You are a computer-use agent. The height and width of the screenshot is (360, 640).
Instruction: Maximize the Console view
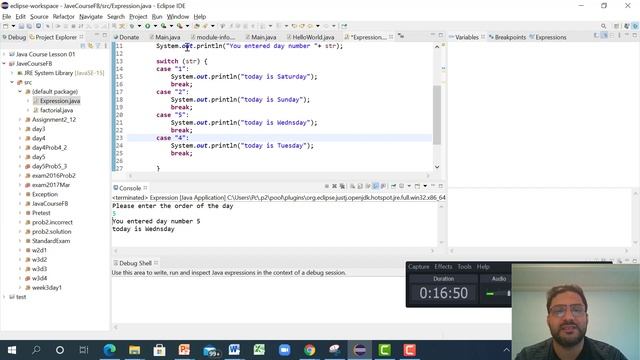tap(441, 186)
